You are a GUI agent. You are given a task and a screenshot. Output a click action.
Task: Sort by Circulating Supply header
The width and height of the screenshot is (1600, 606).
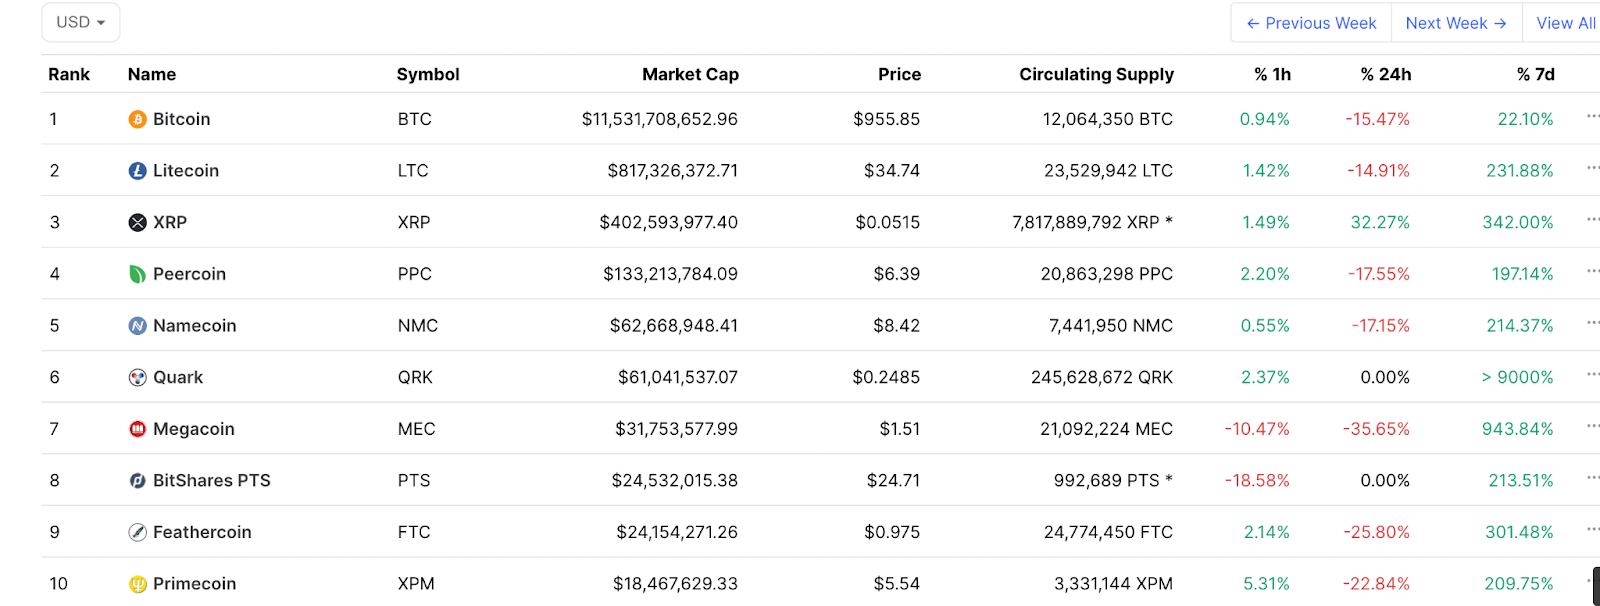point(1096,74)
